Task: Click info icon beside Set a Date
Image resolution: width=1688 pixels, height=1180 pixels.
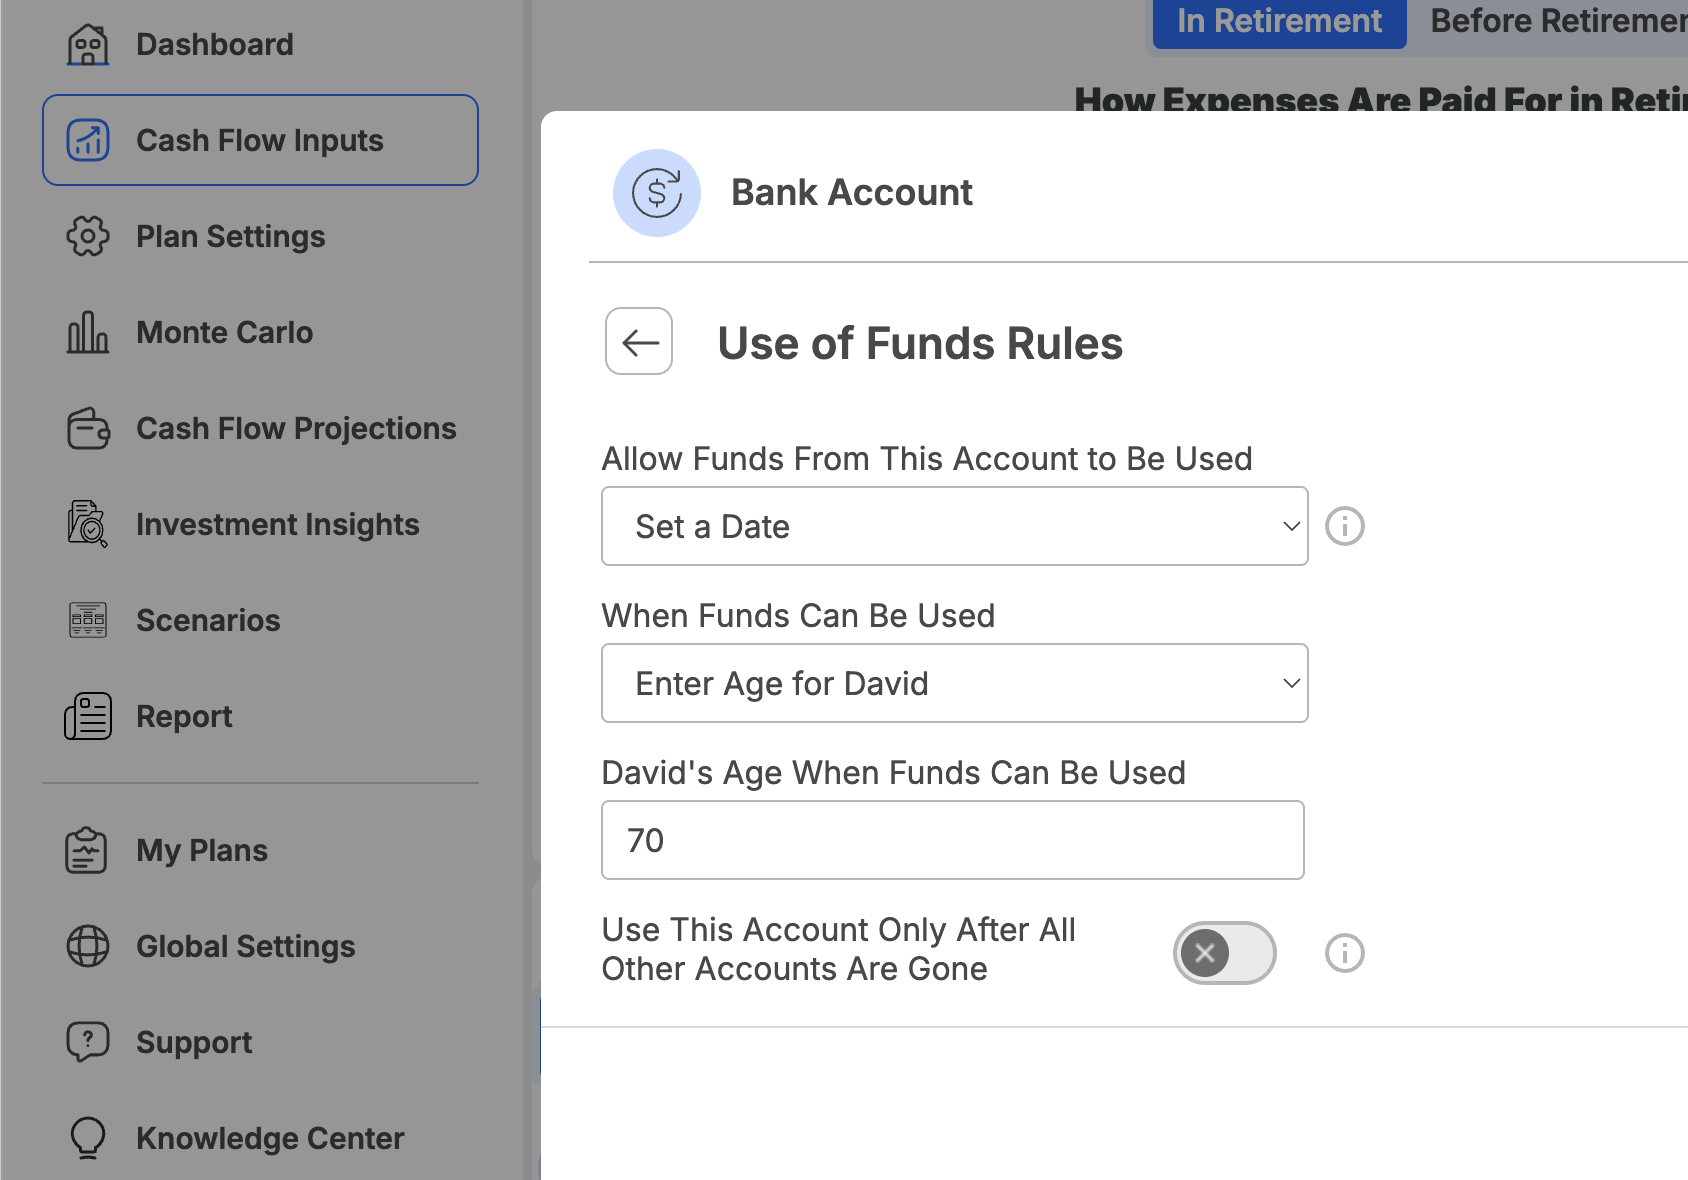Action: pyautogui.click(x=1345, y=526)
